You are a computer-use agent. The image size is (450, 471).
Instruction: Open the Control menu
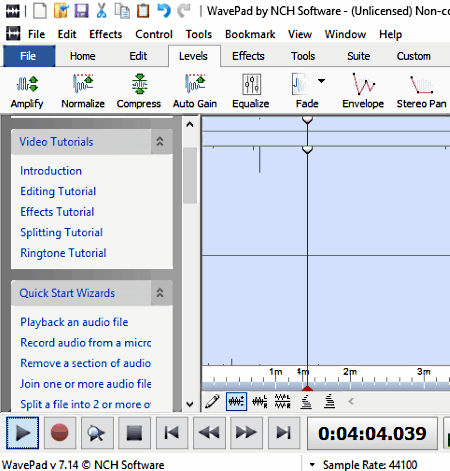(154, 34)
